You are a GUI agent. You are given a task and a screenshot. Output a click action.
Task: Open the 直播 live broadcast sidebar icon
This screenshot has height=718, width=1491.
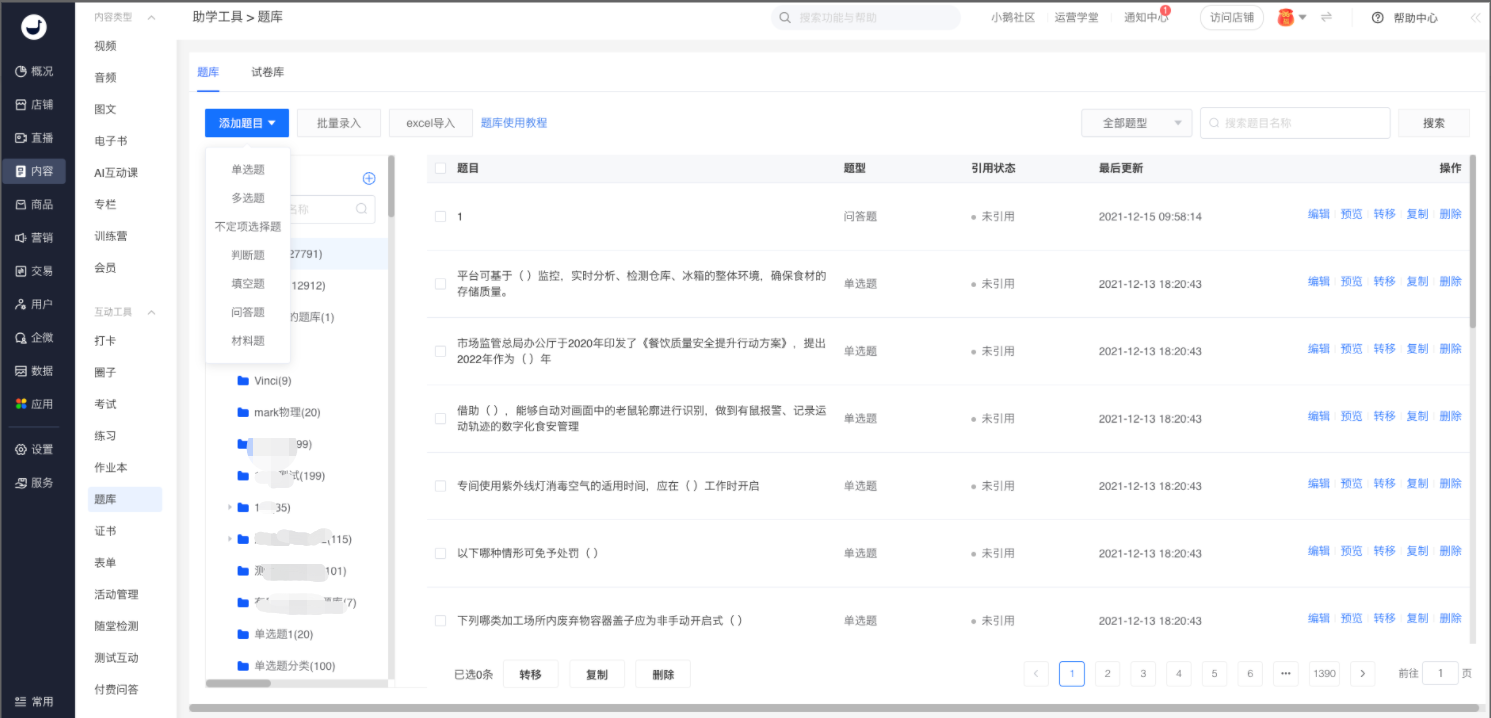[20, 138]
